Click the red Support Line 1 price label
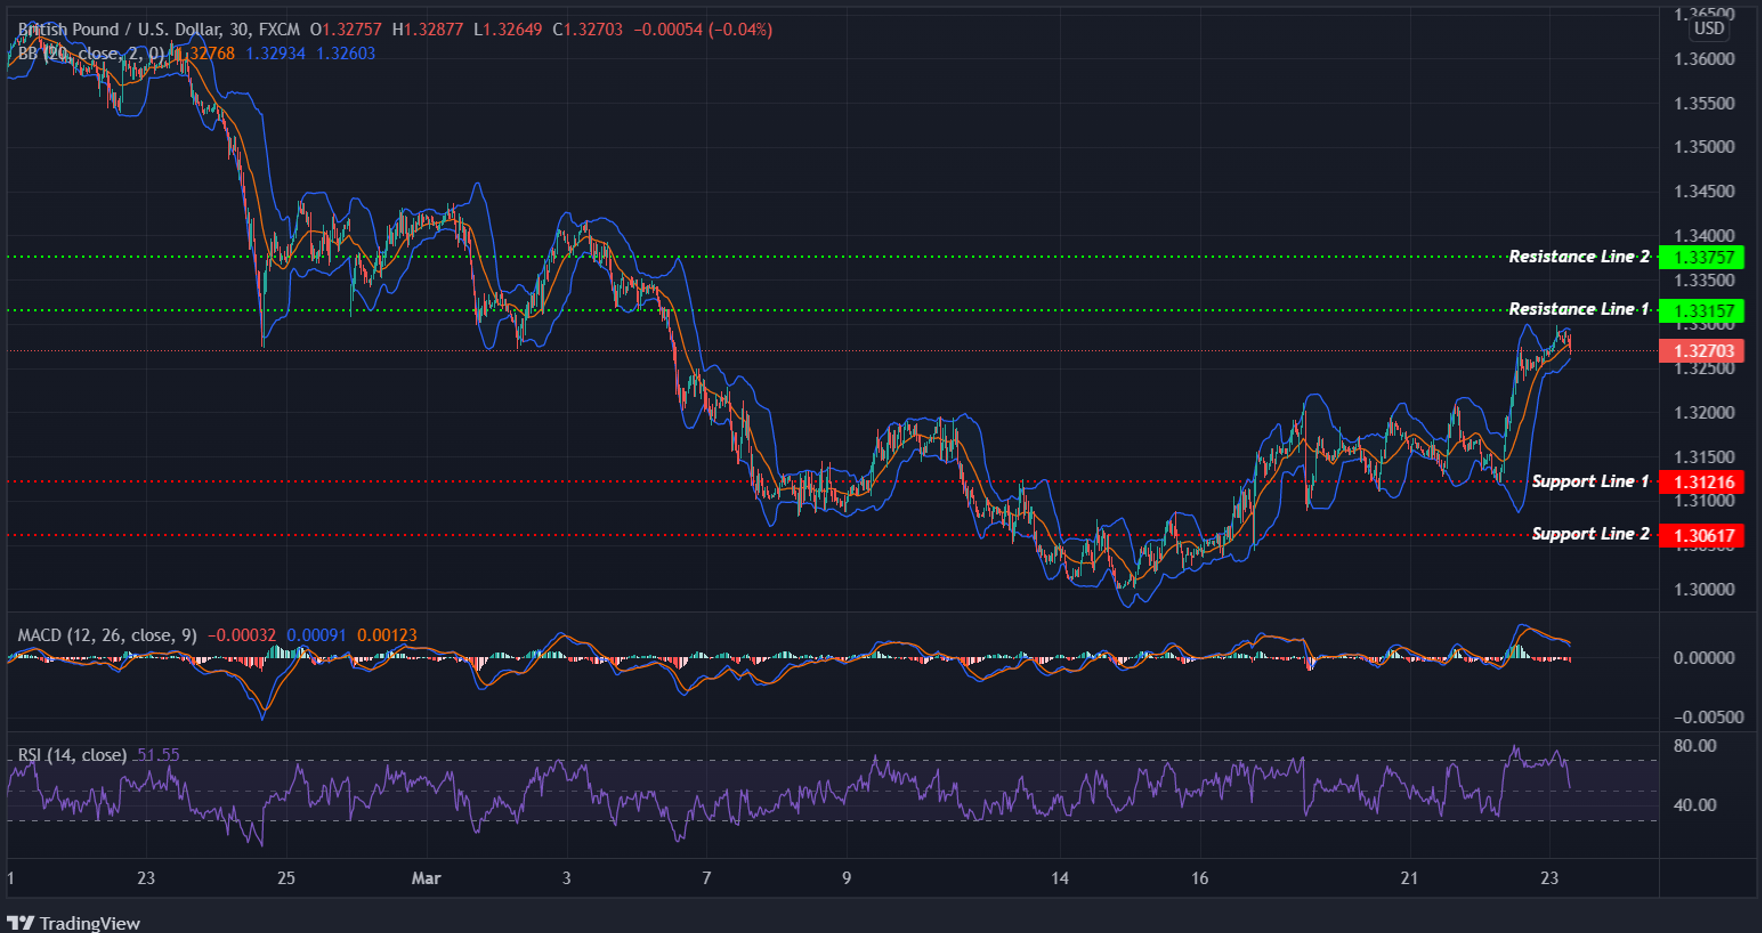1762x933 pixels. 1704,481
